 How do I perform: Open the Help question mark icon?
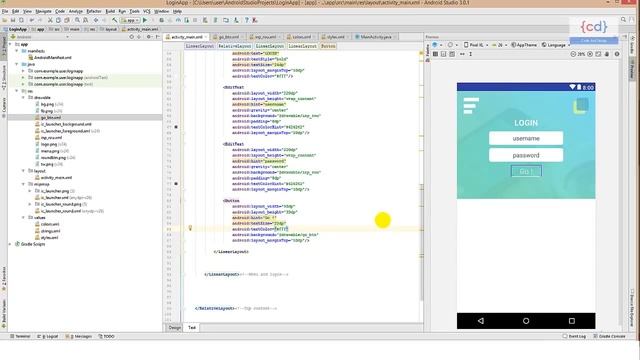(247, 20)
